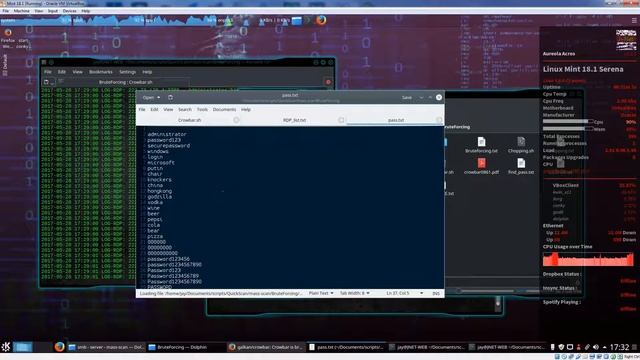The image size is (640, 360).
Task: Click the volume icon in system tray
Action: point(596,347)
